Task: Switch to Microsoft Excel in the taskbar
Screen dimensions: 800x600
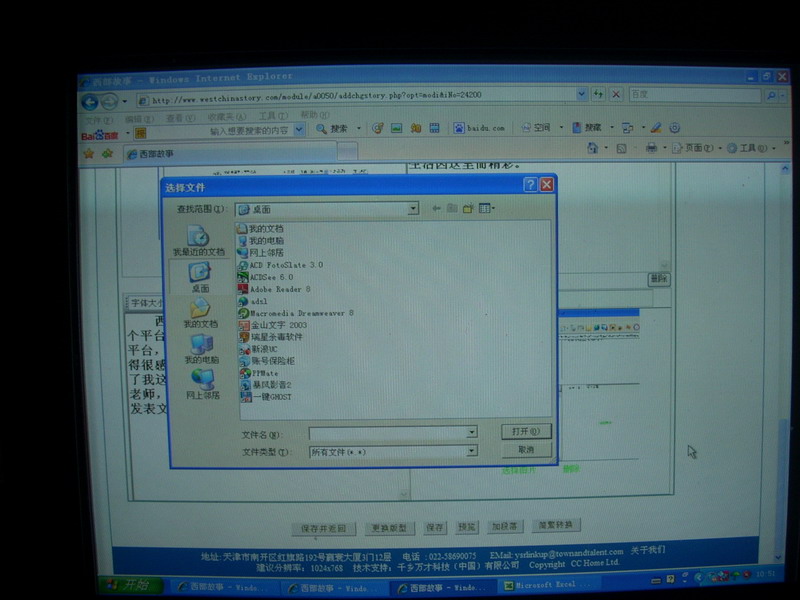Action: coord(546,585)
